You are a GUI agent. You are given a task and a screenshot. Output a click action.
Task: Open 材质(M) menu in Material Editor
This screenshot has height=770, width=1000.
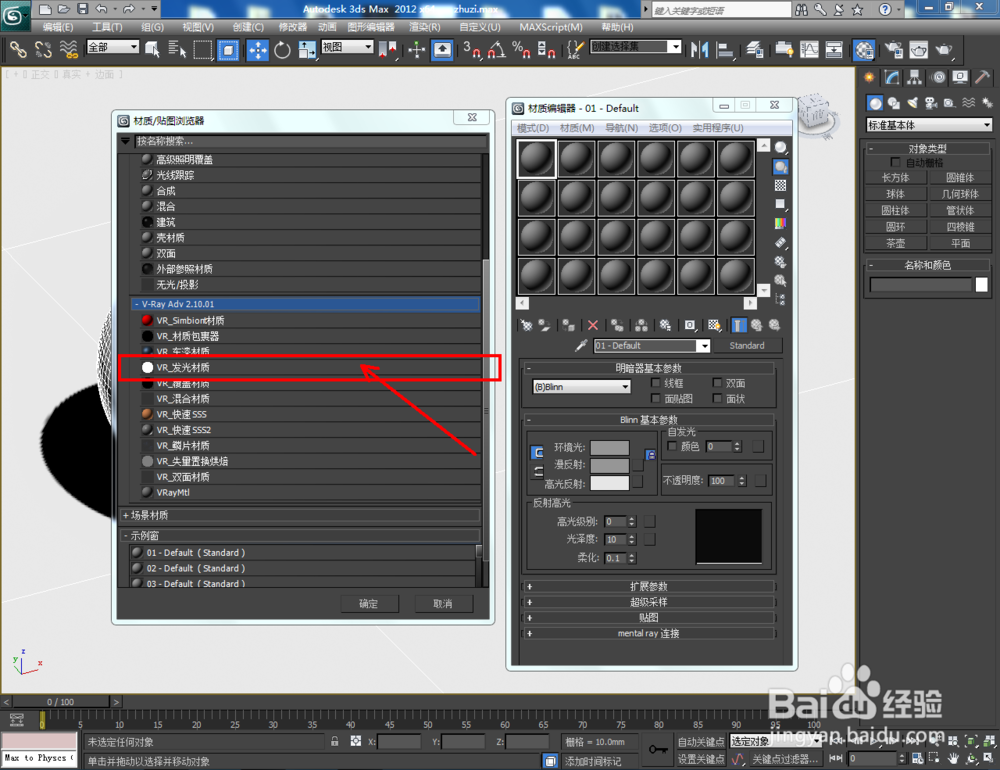[x=577, y=128]
